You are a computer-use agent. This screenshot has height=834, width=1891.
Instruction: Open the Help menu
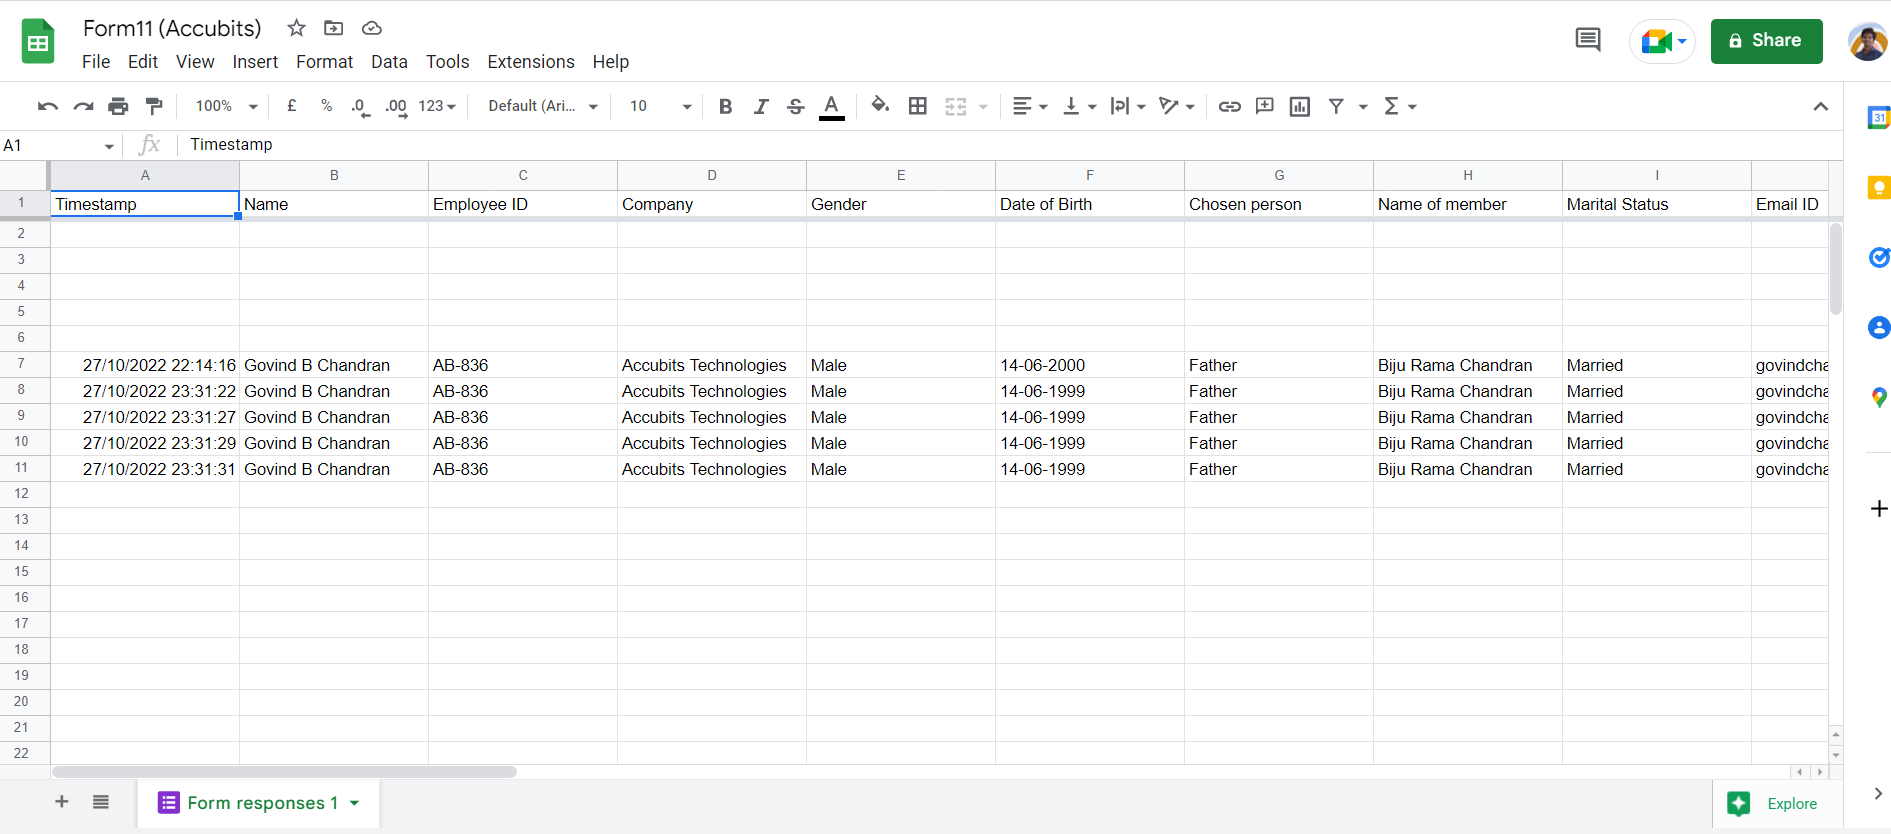click(x=610, y=62)
